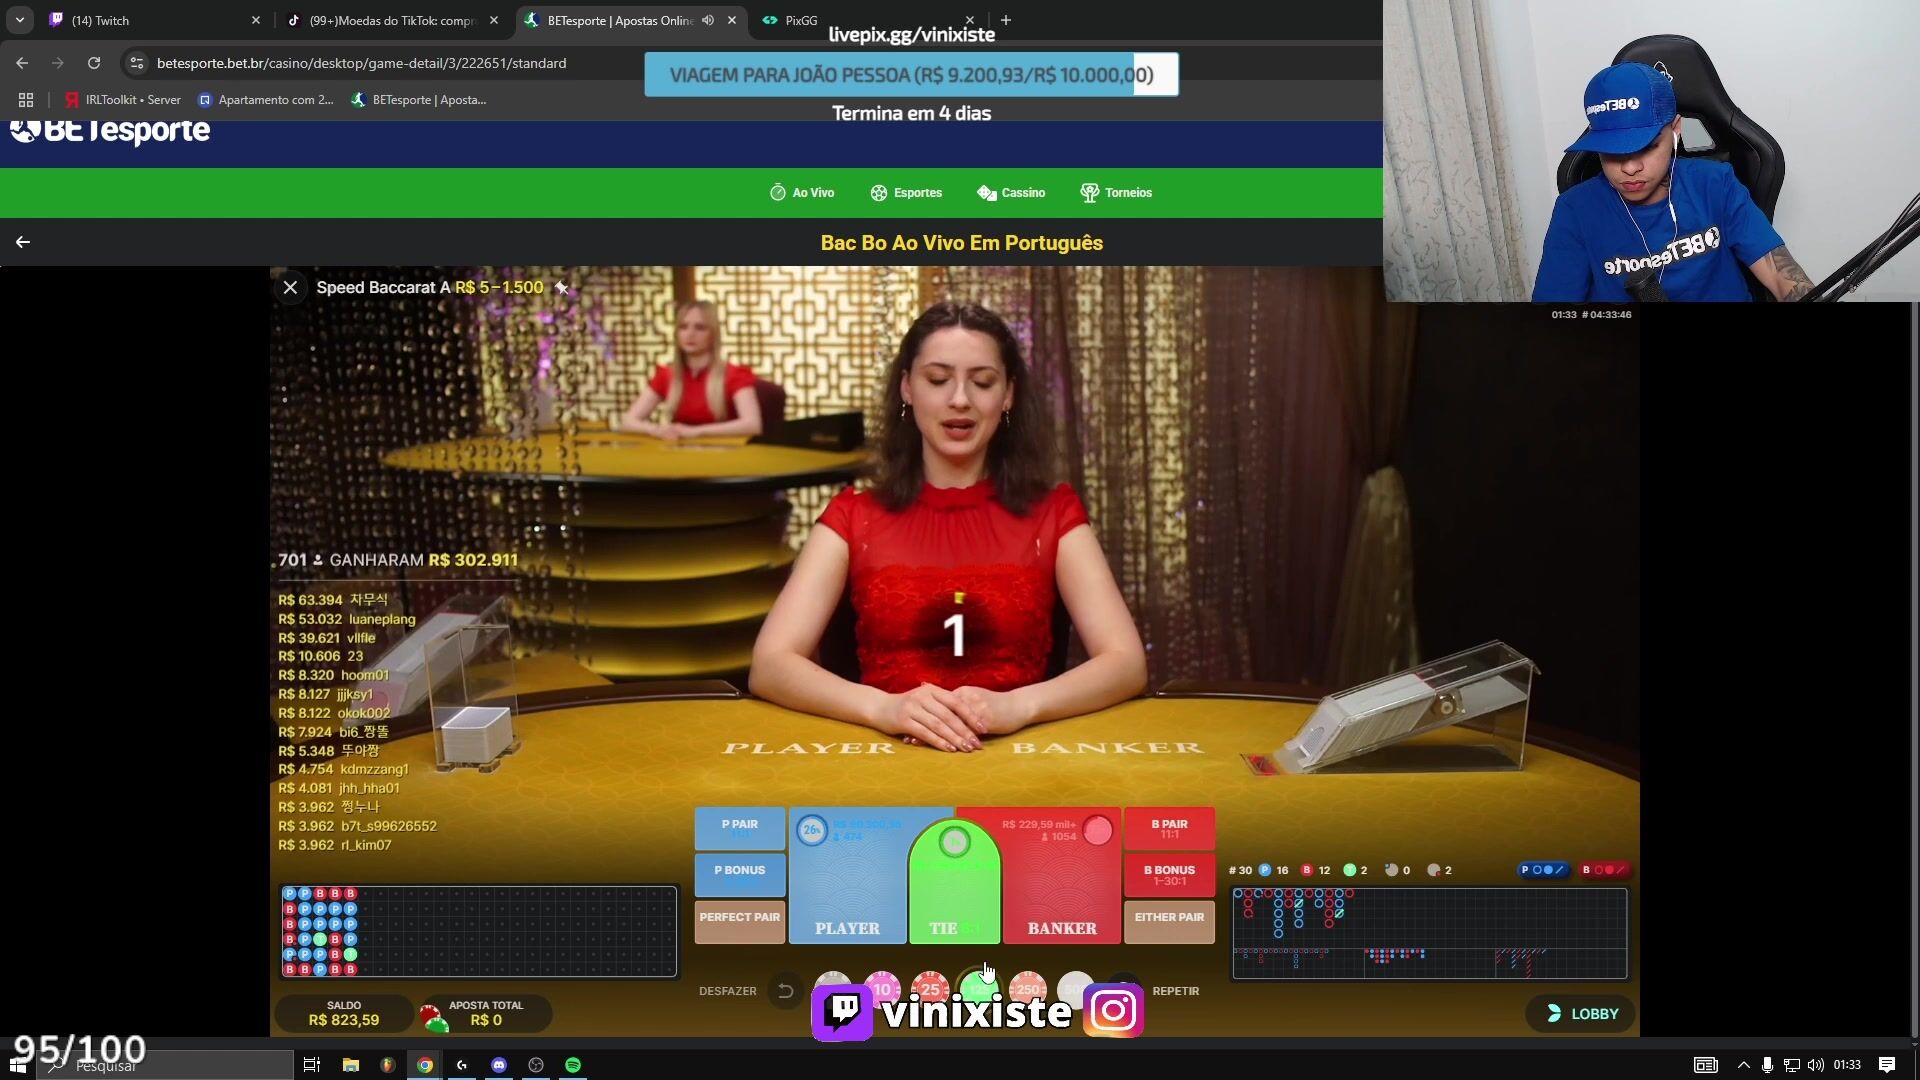Click the BETesporte logo
Image resolution: width=1920 pixels, height=1080 pixels.
[x=110, y=131]
